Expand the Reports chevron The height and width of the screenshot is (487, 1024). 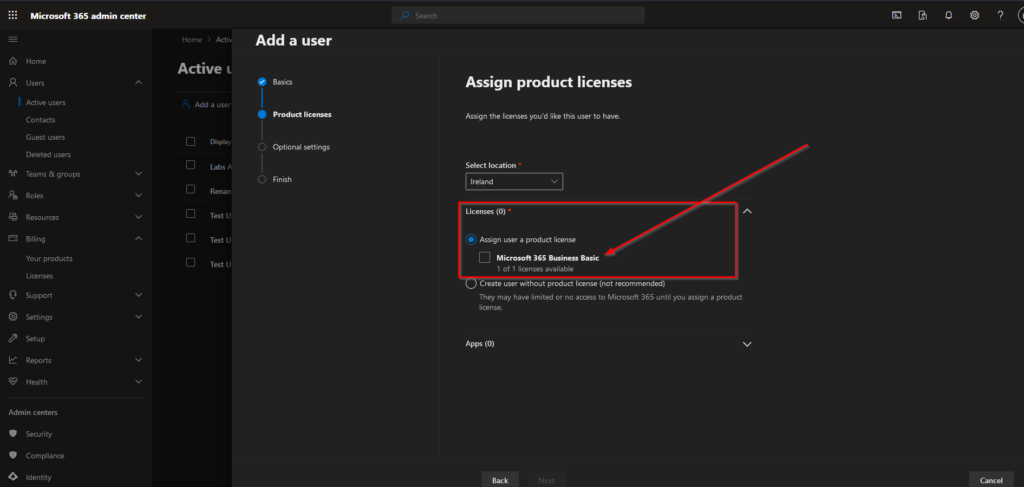click(138, 360)
